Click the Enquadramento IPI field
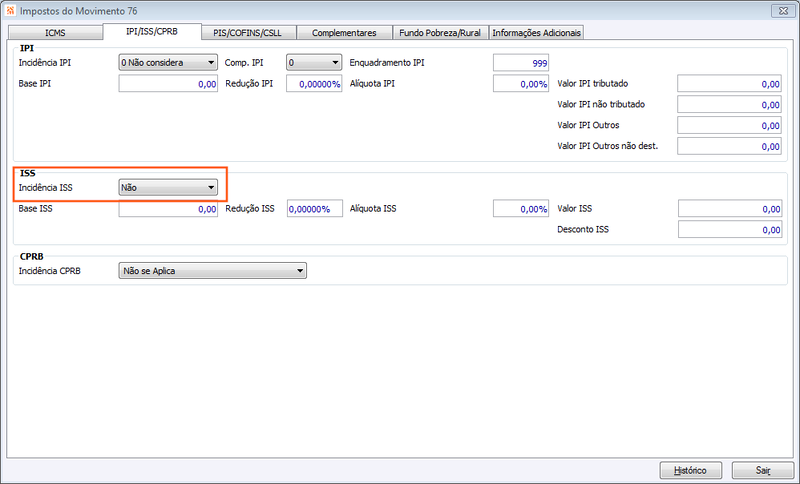 click(521, 63)
